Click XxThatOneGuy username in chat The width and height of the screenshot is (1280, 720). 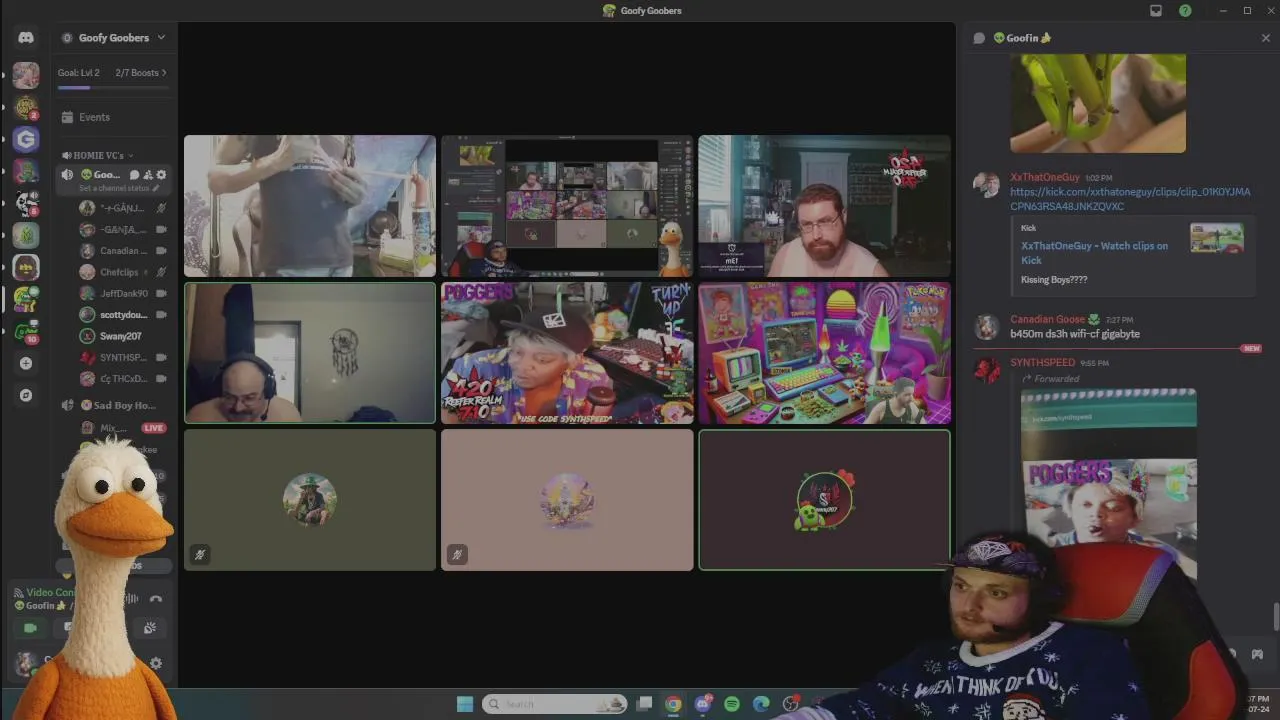[1045, 177]
